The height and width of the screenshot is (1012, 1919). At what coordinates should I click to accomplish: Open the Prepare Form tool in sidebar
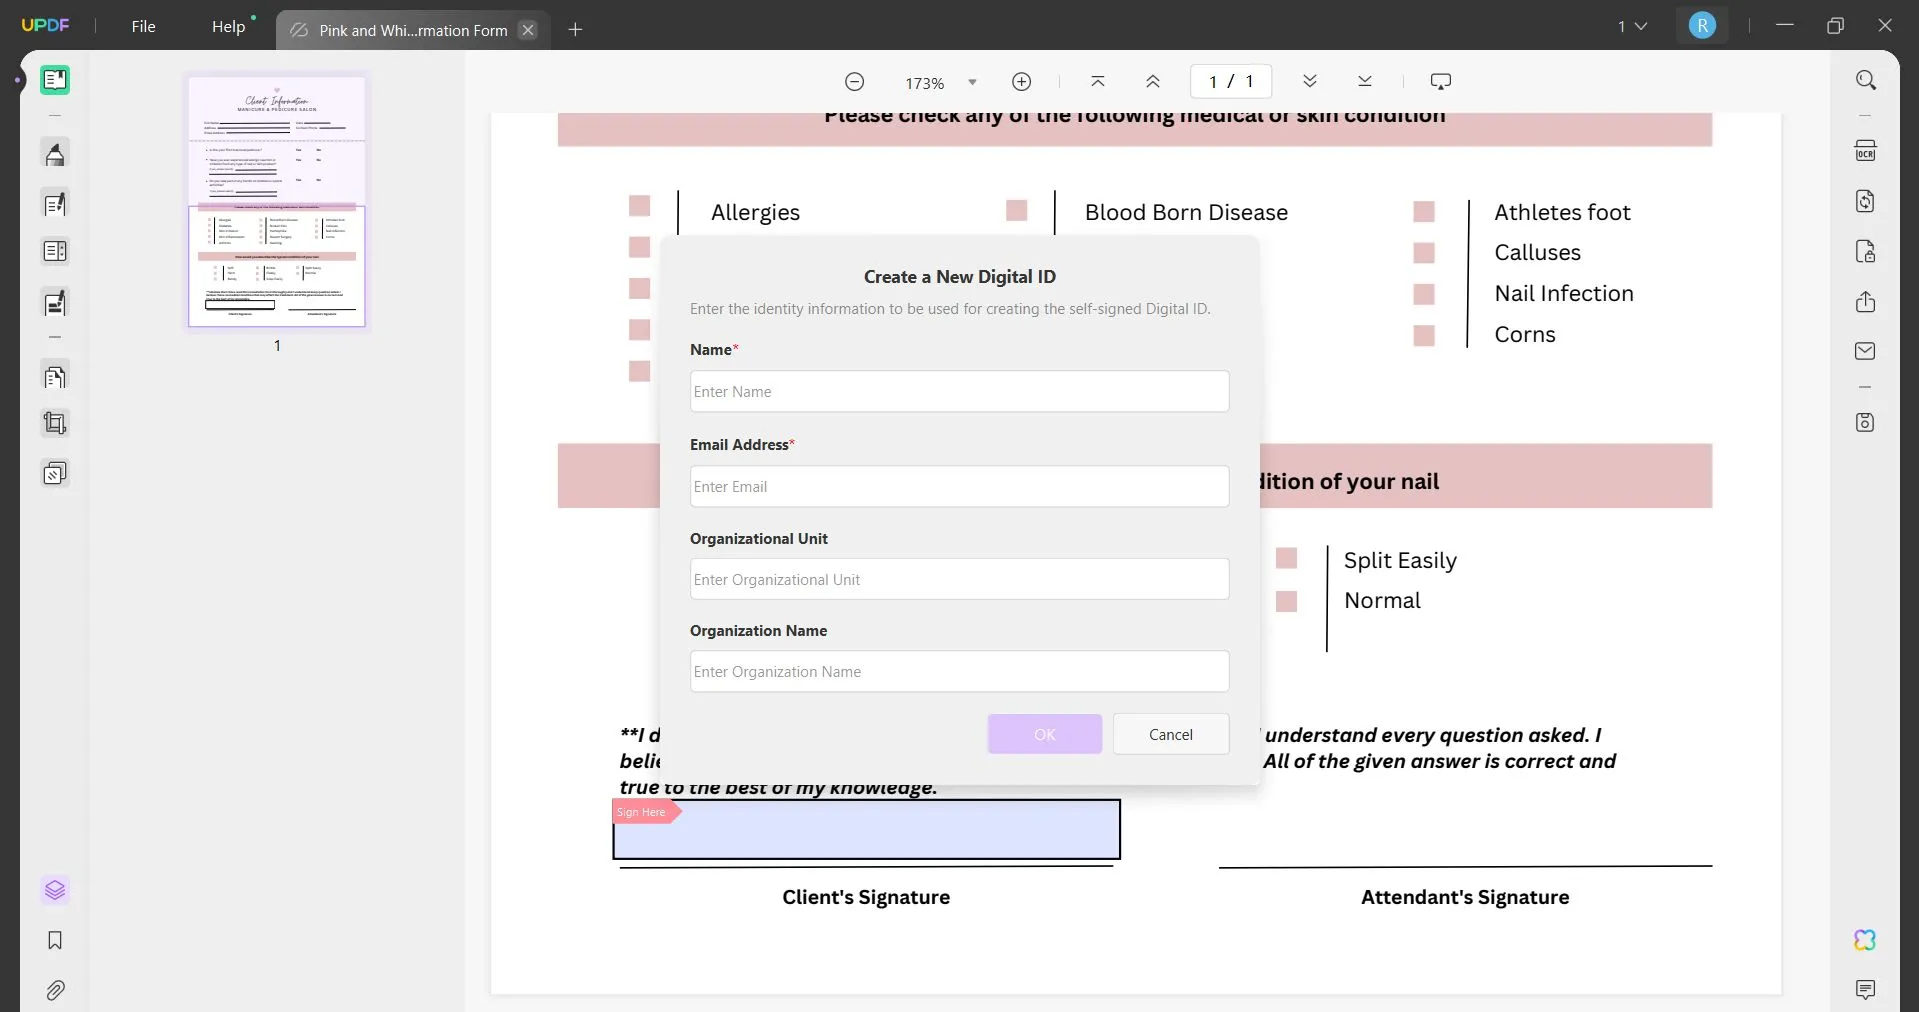(55, 251)
